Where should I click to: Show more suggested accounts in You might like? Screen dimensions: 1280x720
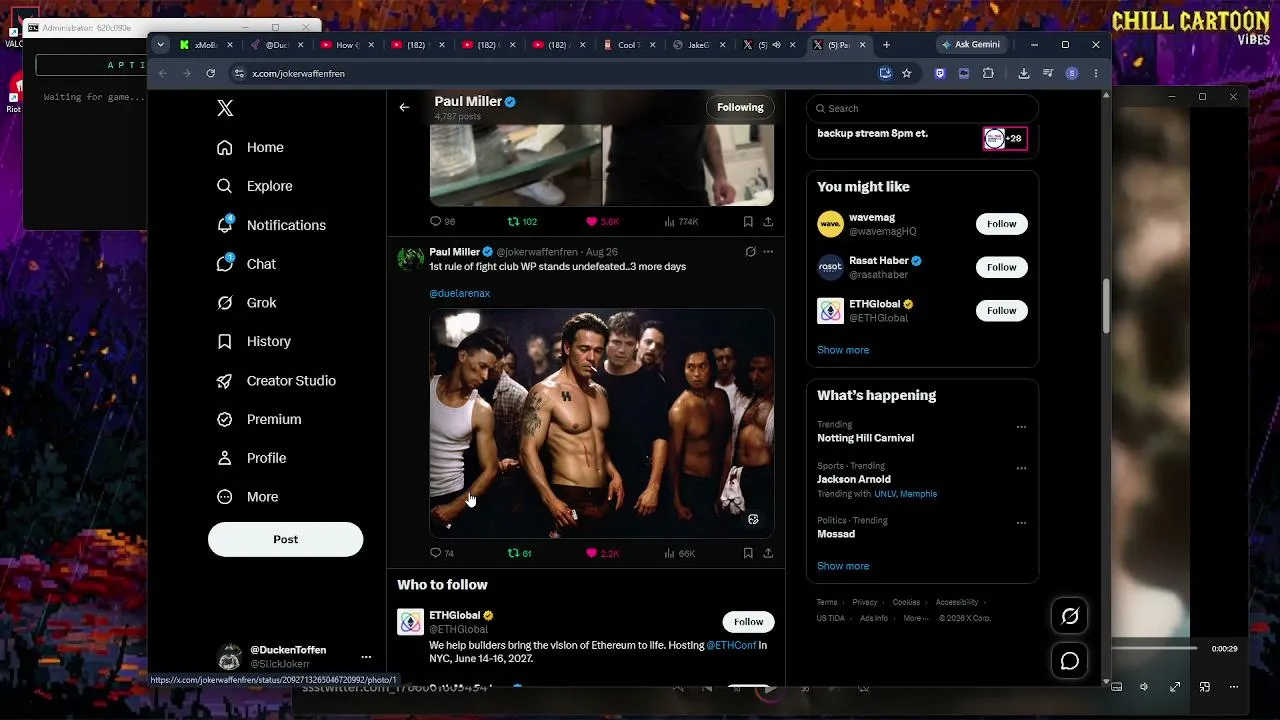843,350
